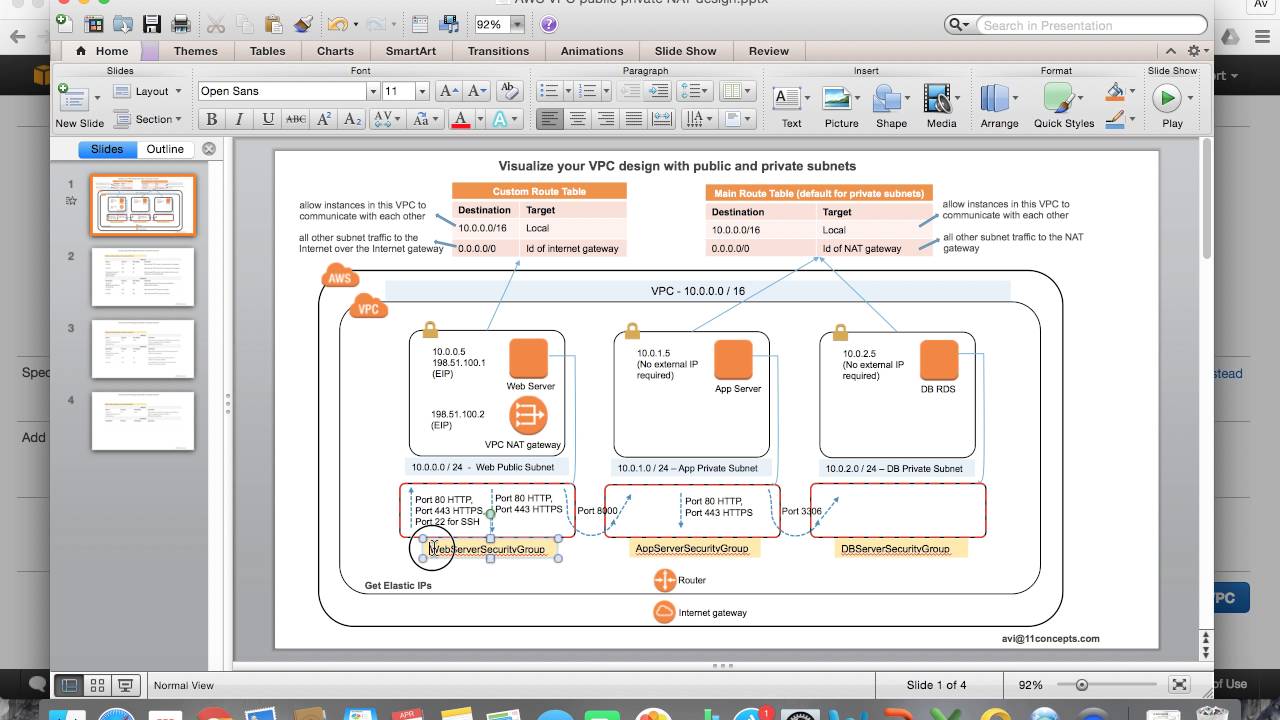Apply the red font color swatch
The image size is (1280, 720).
[x=461, y=119]
